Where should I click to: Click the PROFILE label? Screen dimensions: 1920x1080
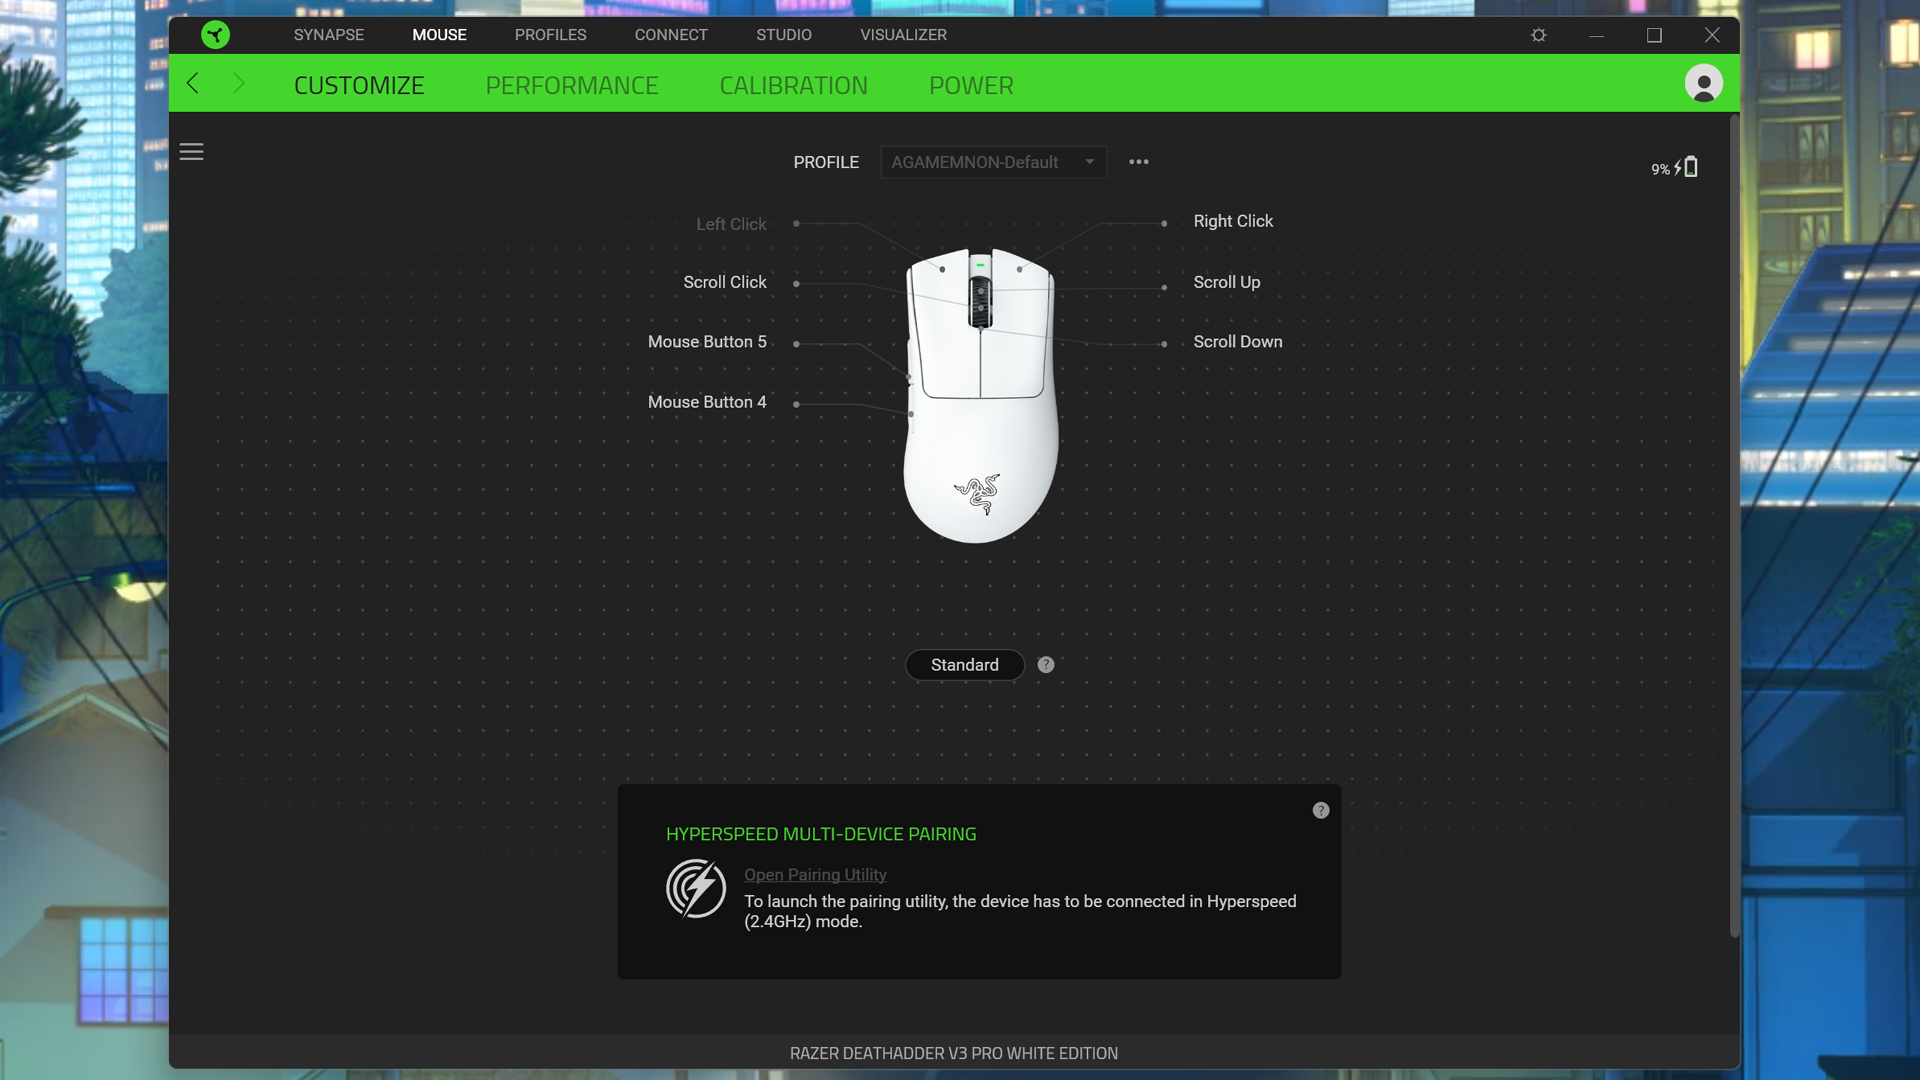[826, 162]
